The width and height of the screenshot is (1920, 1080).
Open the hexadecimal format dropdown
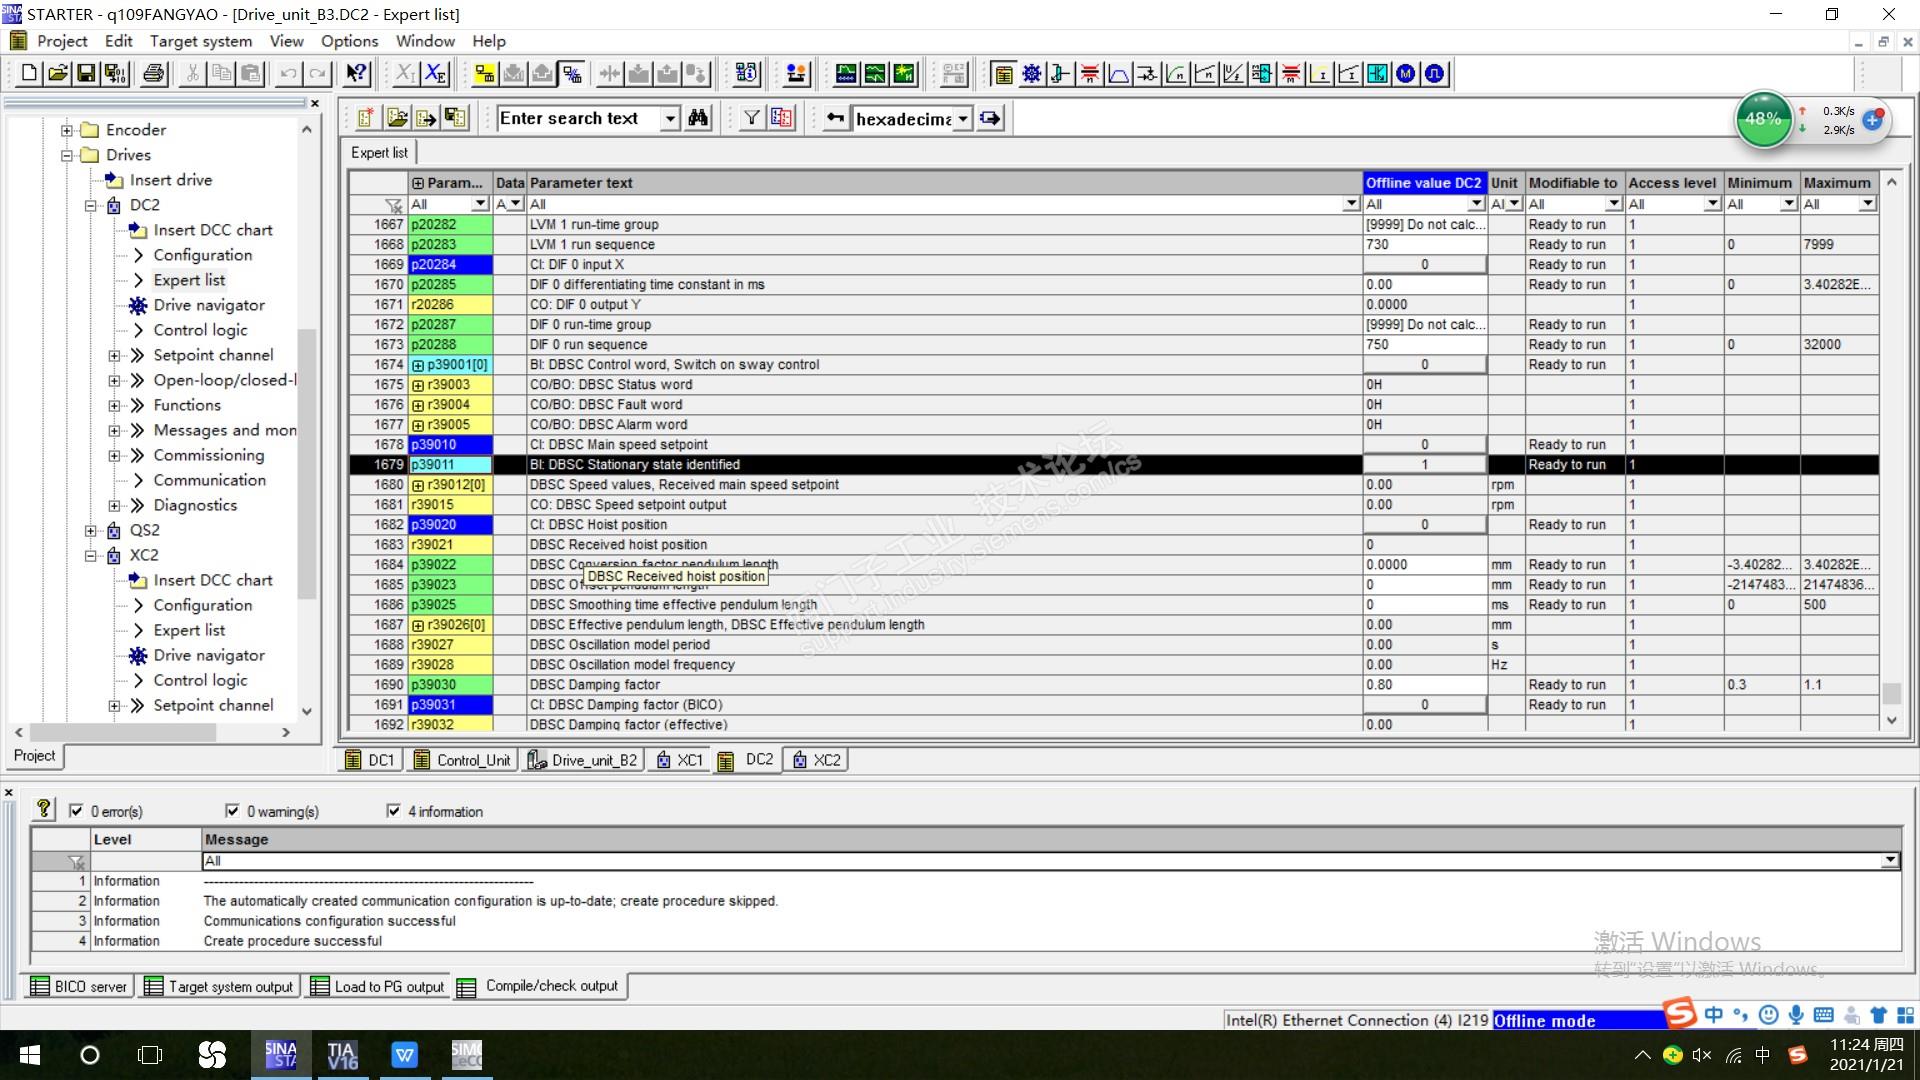tap(962, 118)
